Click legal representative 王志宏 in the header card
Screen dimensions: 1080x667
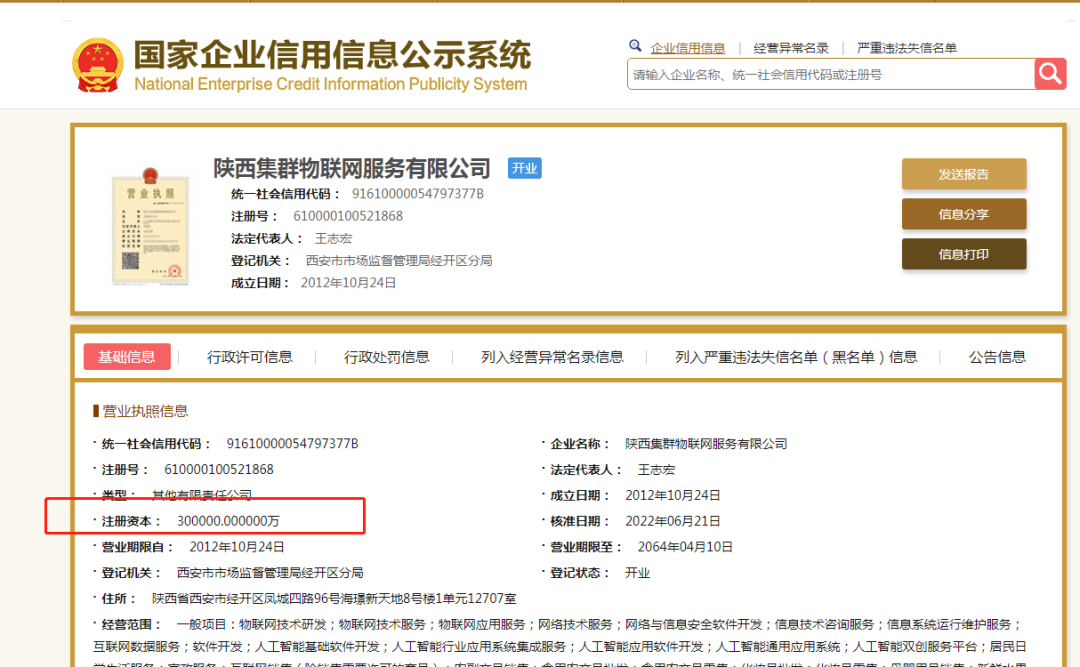click(x=333, y=238)
